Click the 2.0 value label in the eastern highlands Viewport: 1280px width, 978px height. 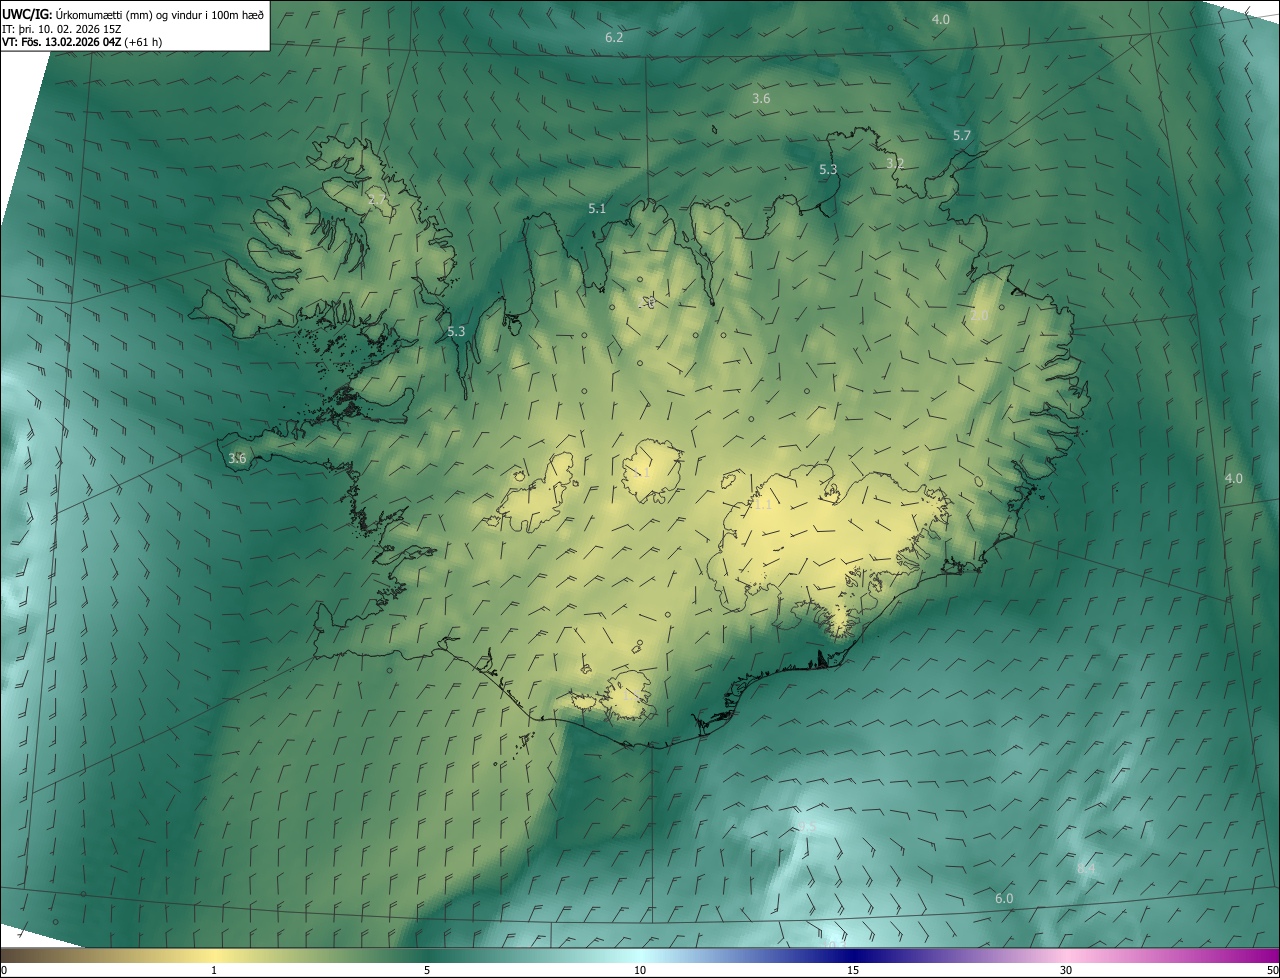pyautogui.click(x=979, y=315)
